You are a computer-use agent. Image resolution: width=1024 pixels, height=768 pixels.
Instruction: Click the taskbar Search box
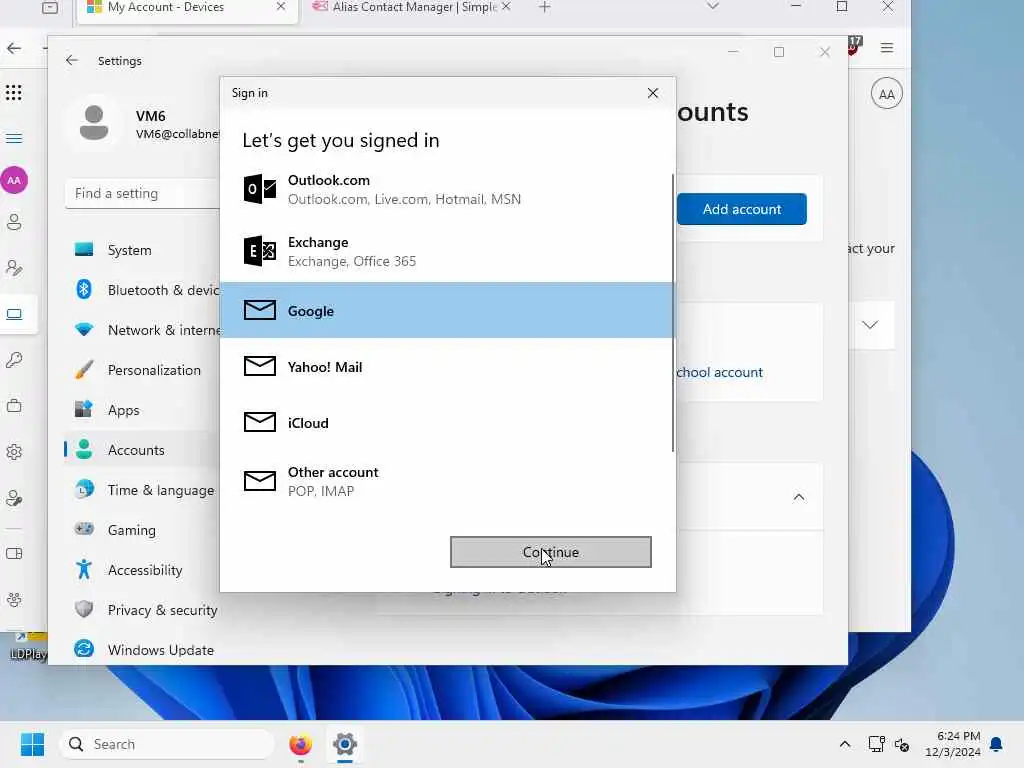click(x=167, y=744)
